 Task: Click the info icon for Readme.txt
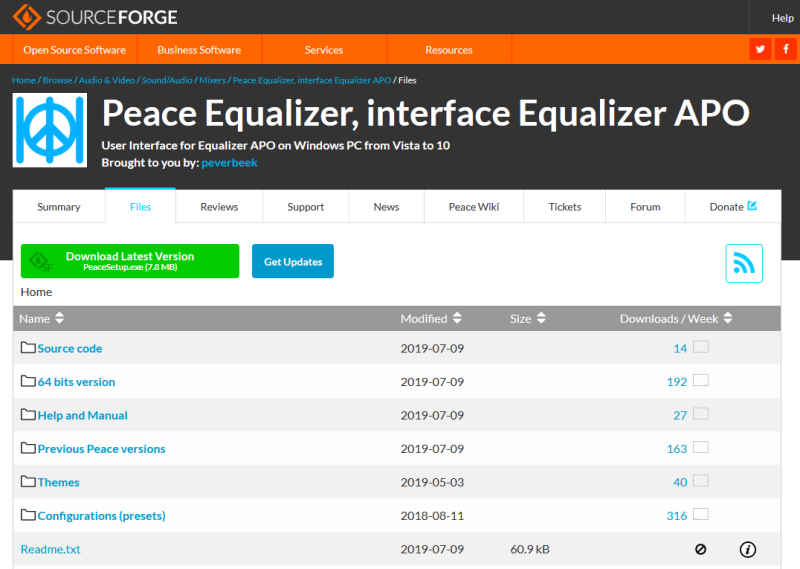[x=748, y=550]
